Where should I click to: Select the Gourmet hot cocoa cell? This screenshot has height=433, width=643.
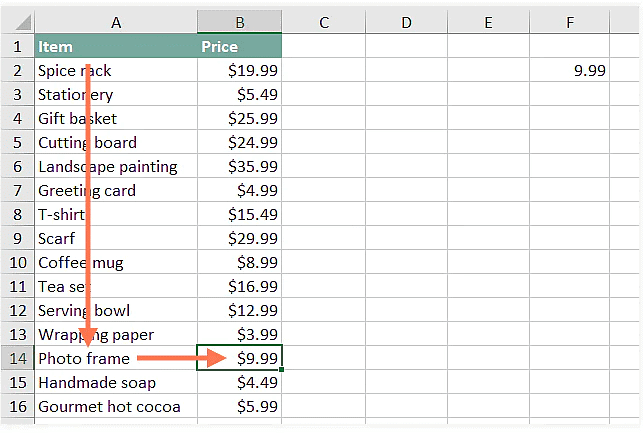pyautogui.click(x=110, y=406)
